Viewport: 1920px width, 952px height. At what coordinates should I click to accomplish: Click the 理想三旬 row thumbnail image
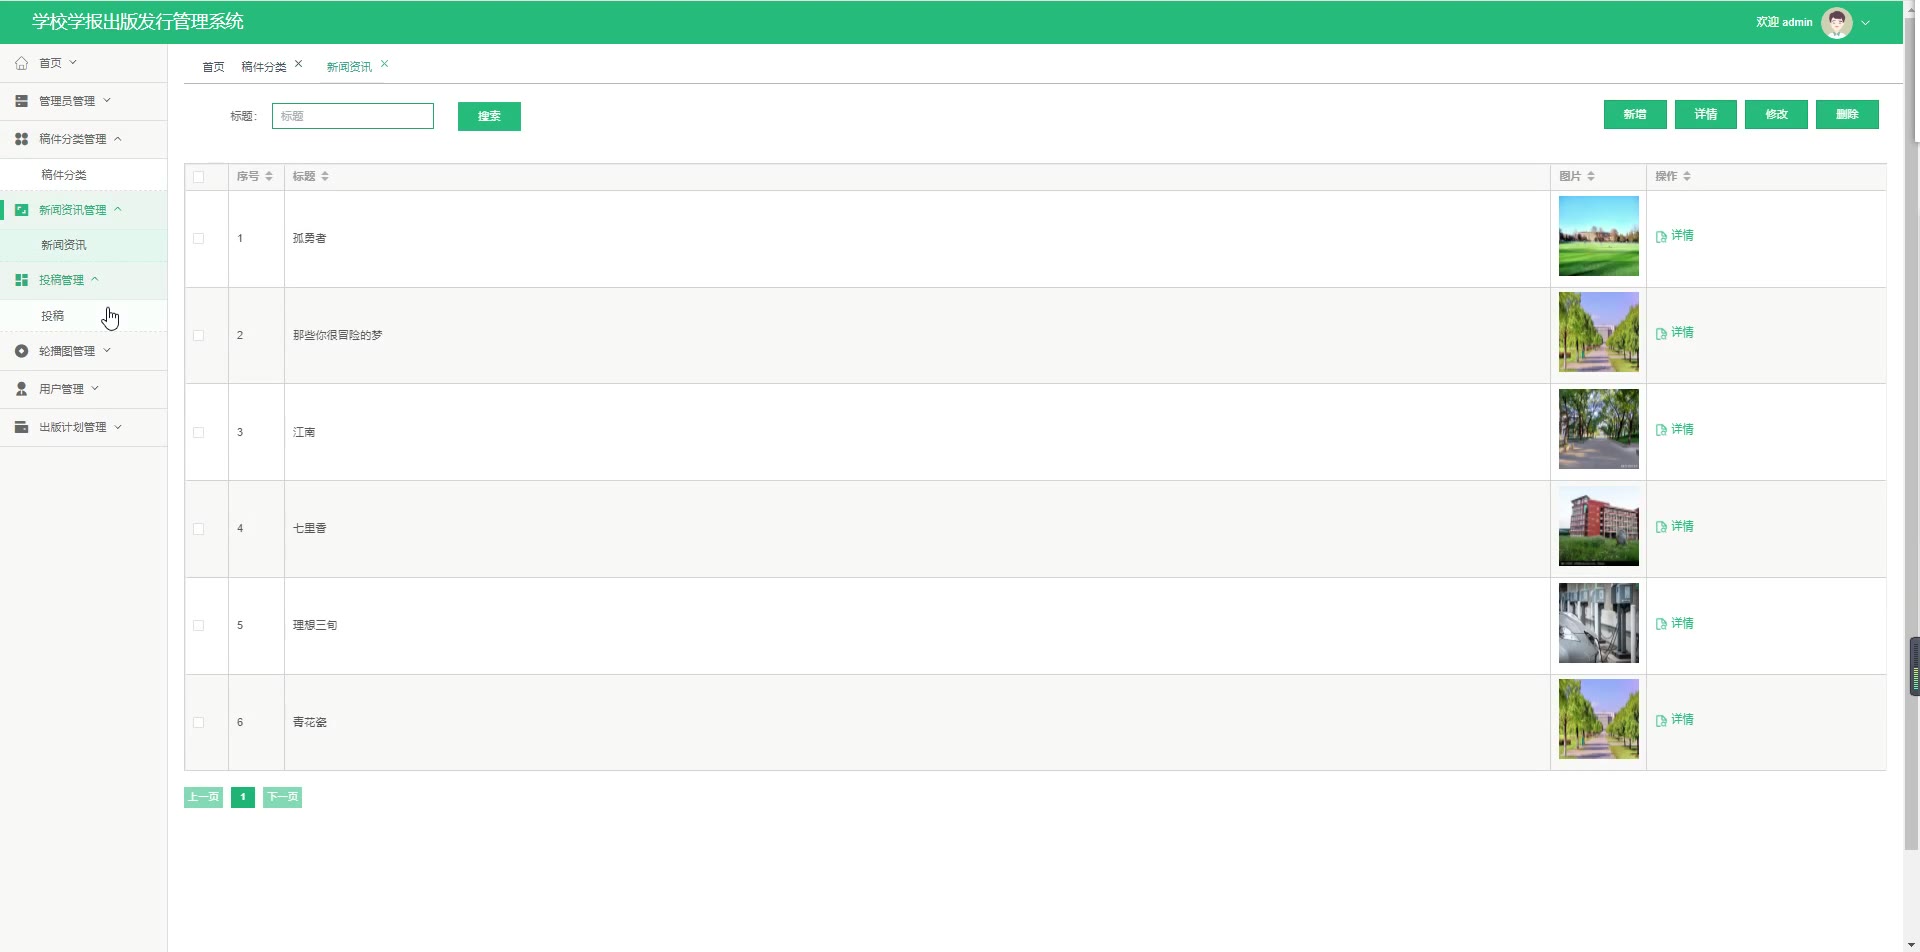pyautogui.click(x=1598, y=623)
